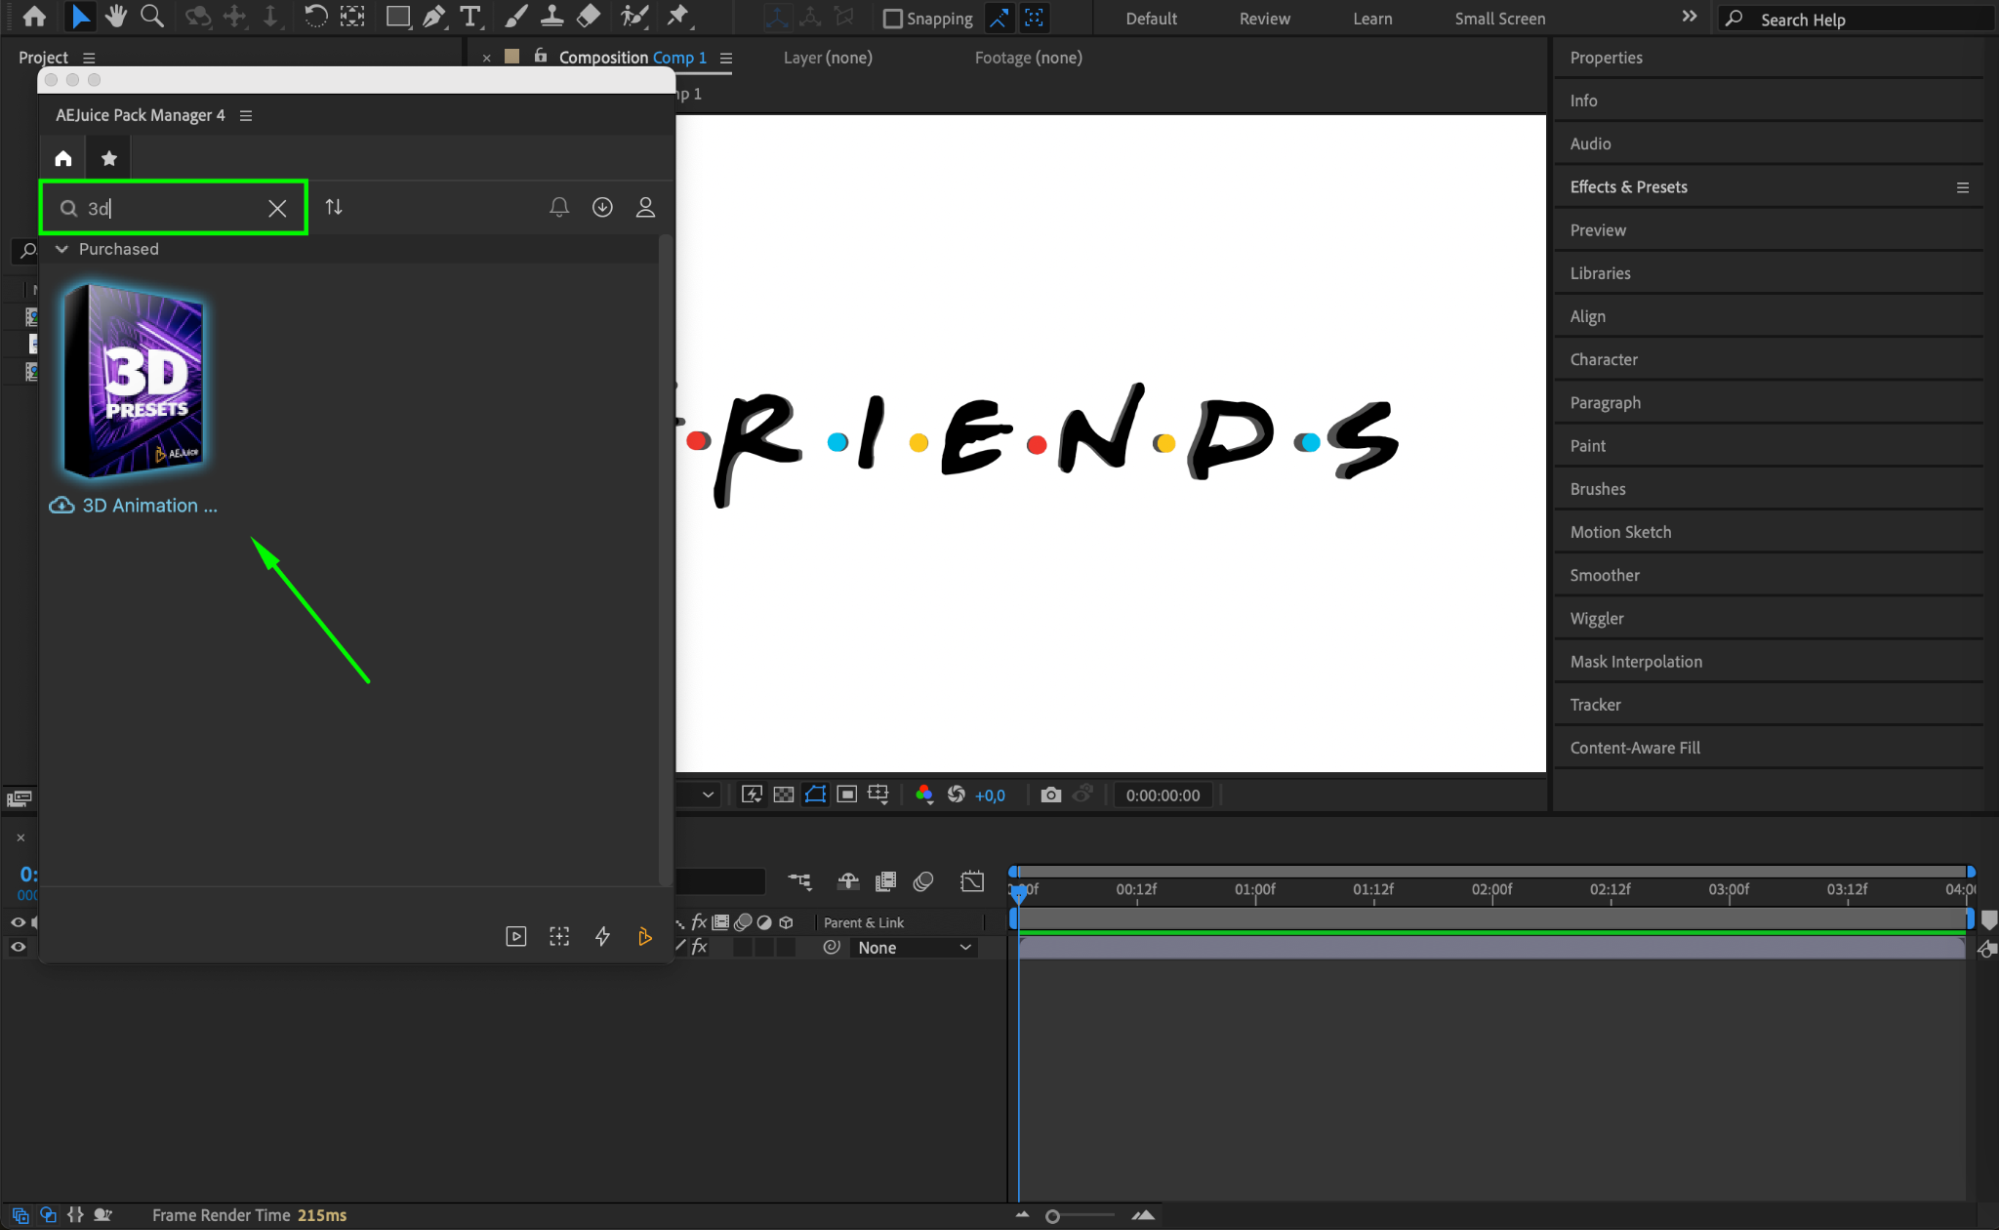The image size is (1999, 1230).
Task: Select the Pen tool
Action: (434, 17)
